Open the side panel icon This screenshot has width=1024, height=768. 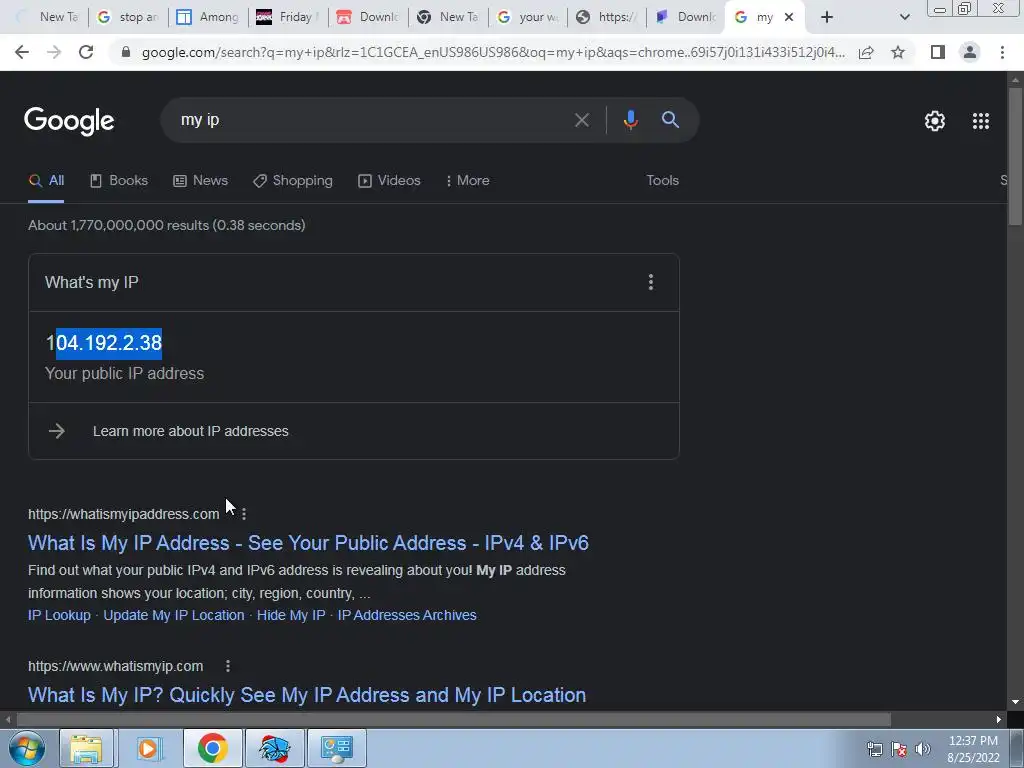click(938, 52)
